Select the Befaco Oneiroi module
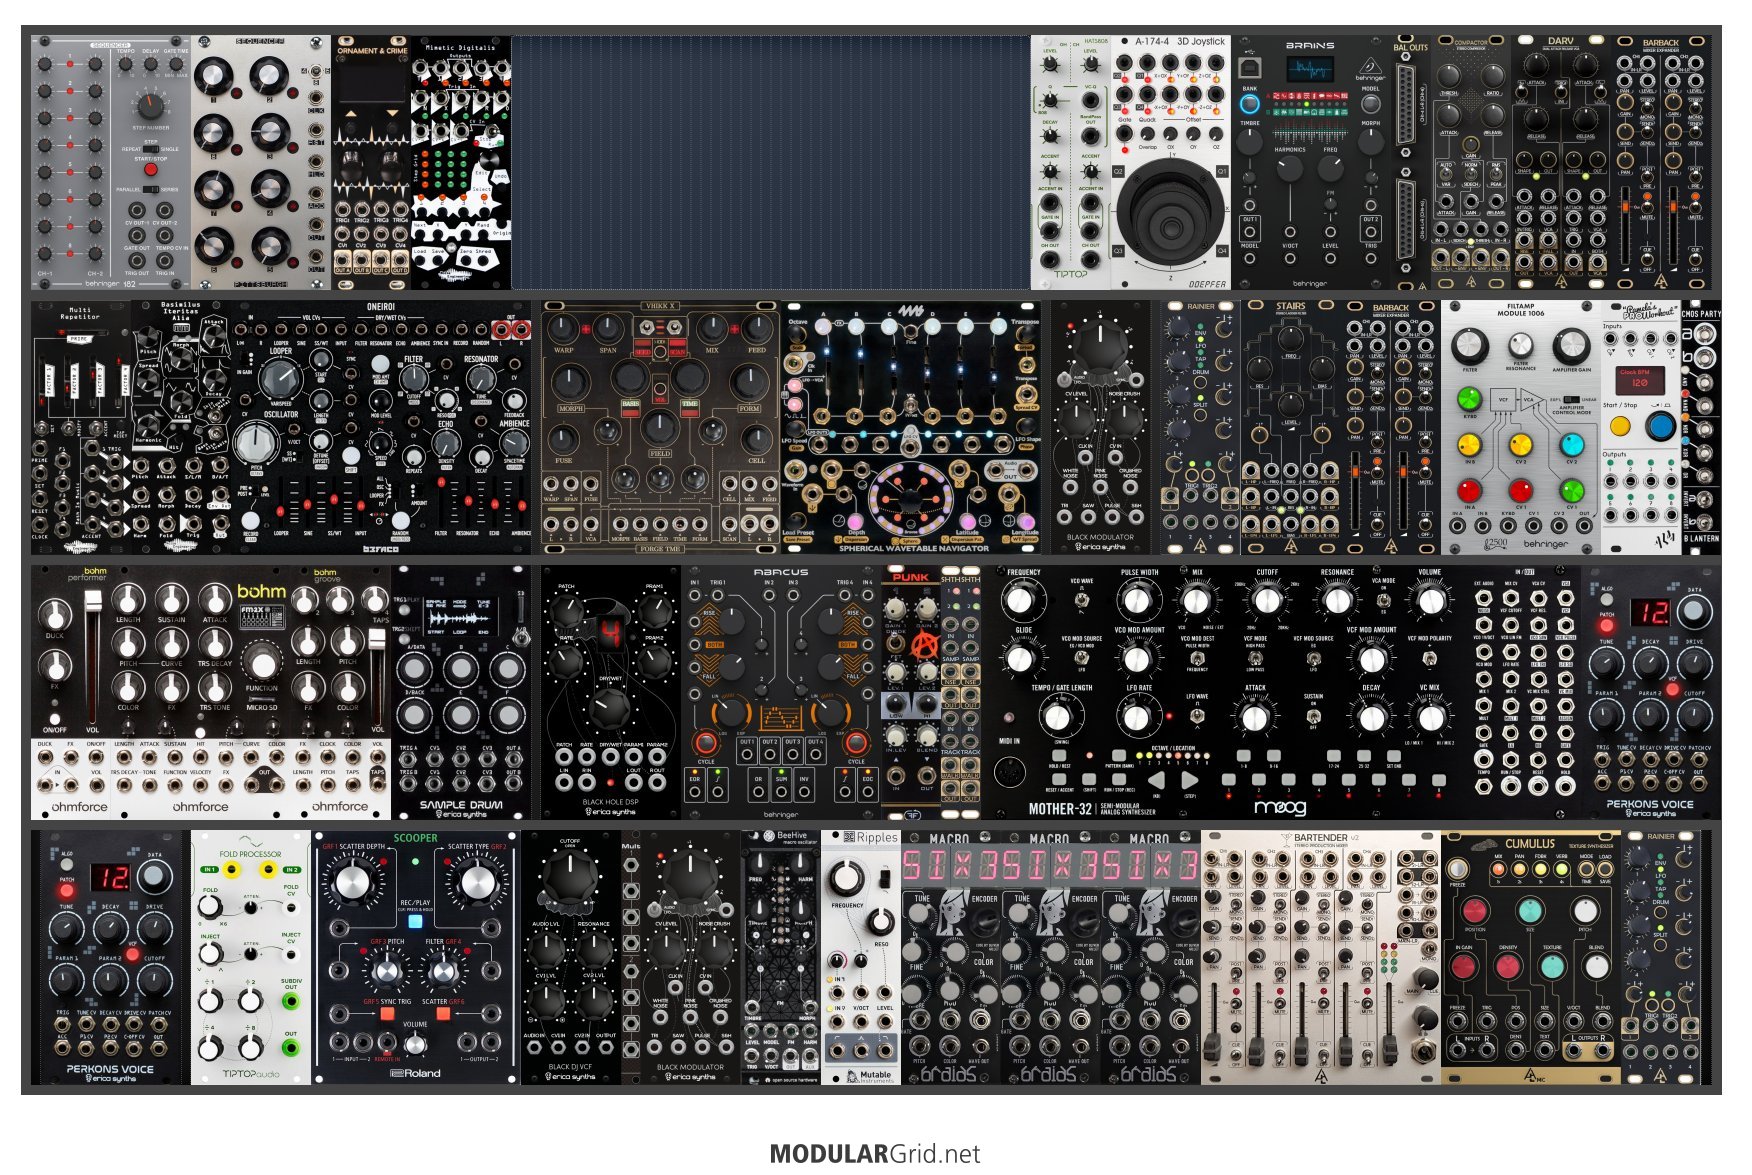 381,428
